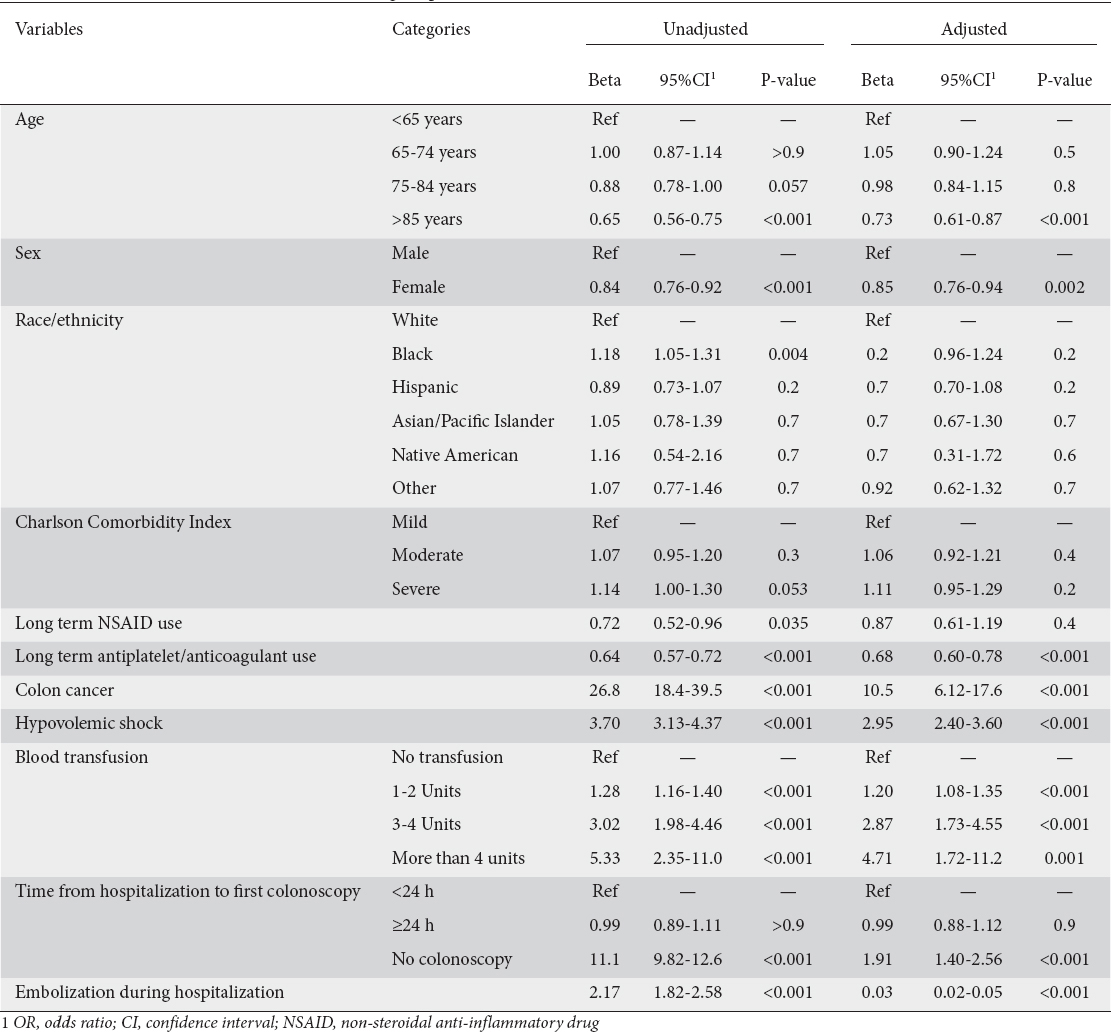
Task: Select the Native American category cell
Action: pos(454,455)
